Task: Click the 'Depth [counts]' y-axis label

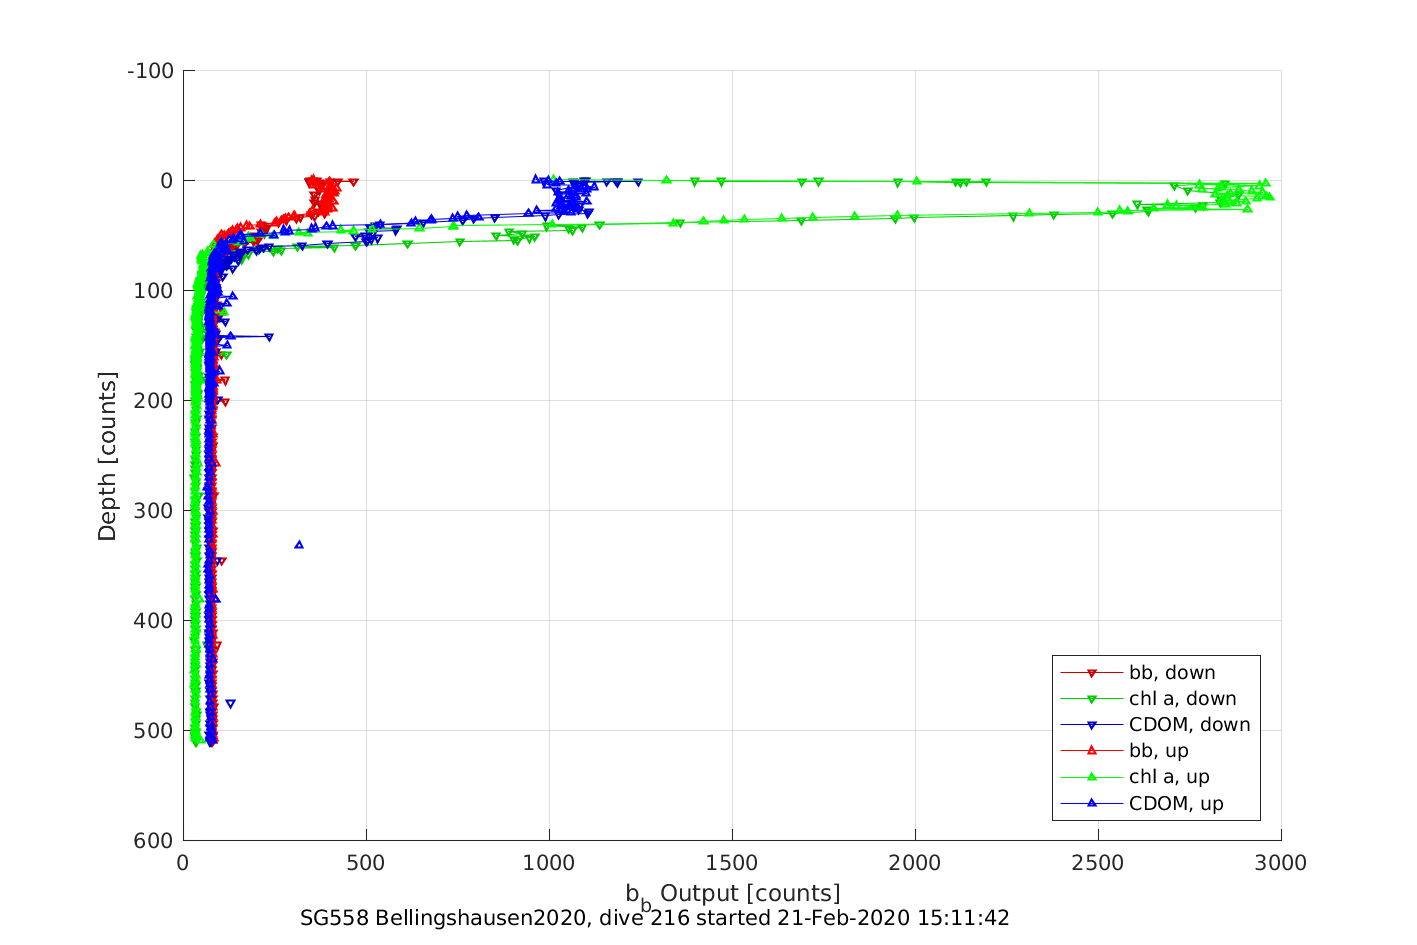Action: [x=107, y=456]
